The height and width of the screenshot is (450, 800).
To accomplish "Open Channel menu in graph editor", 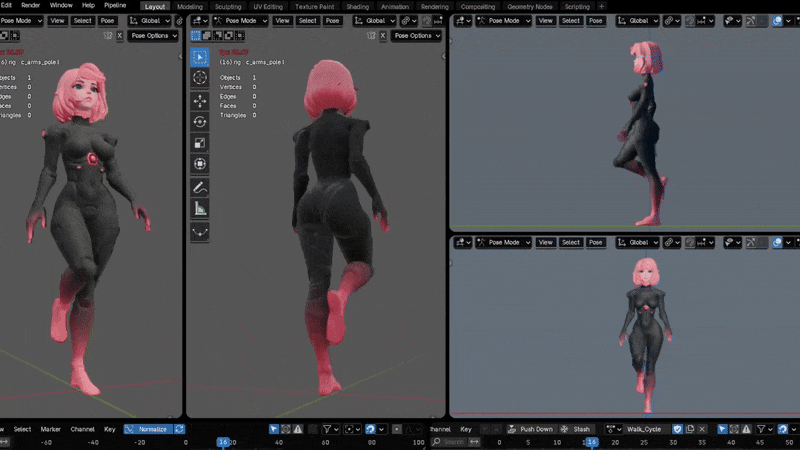I will pyautogui.click(x=82, y=430).
